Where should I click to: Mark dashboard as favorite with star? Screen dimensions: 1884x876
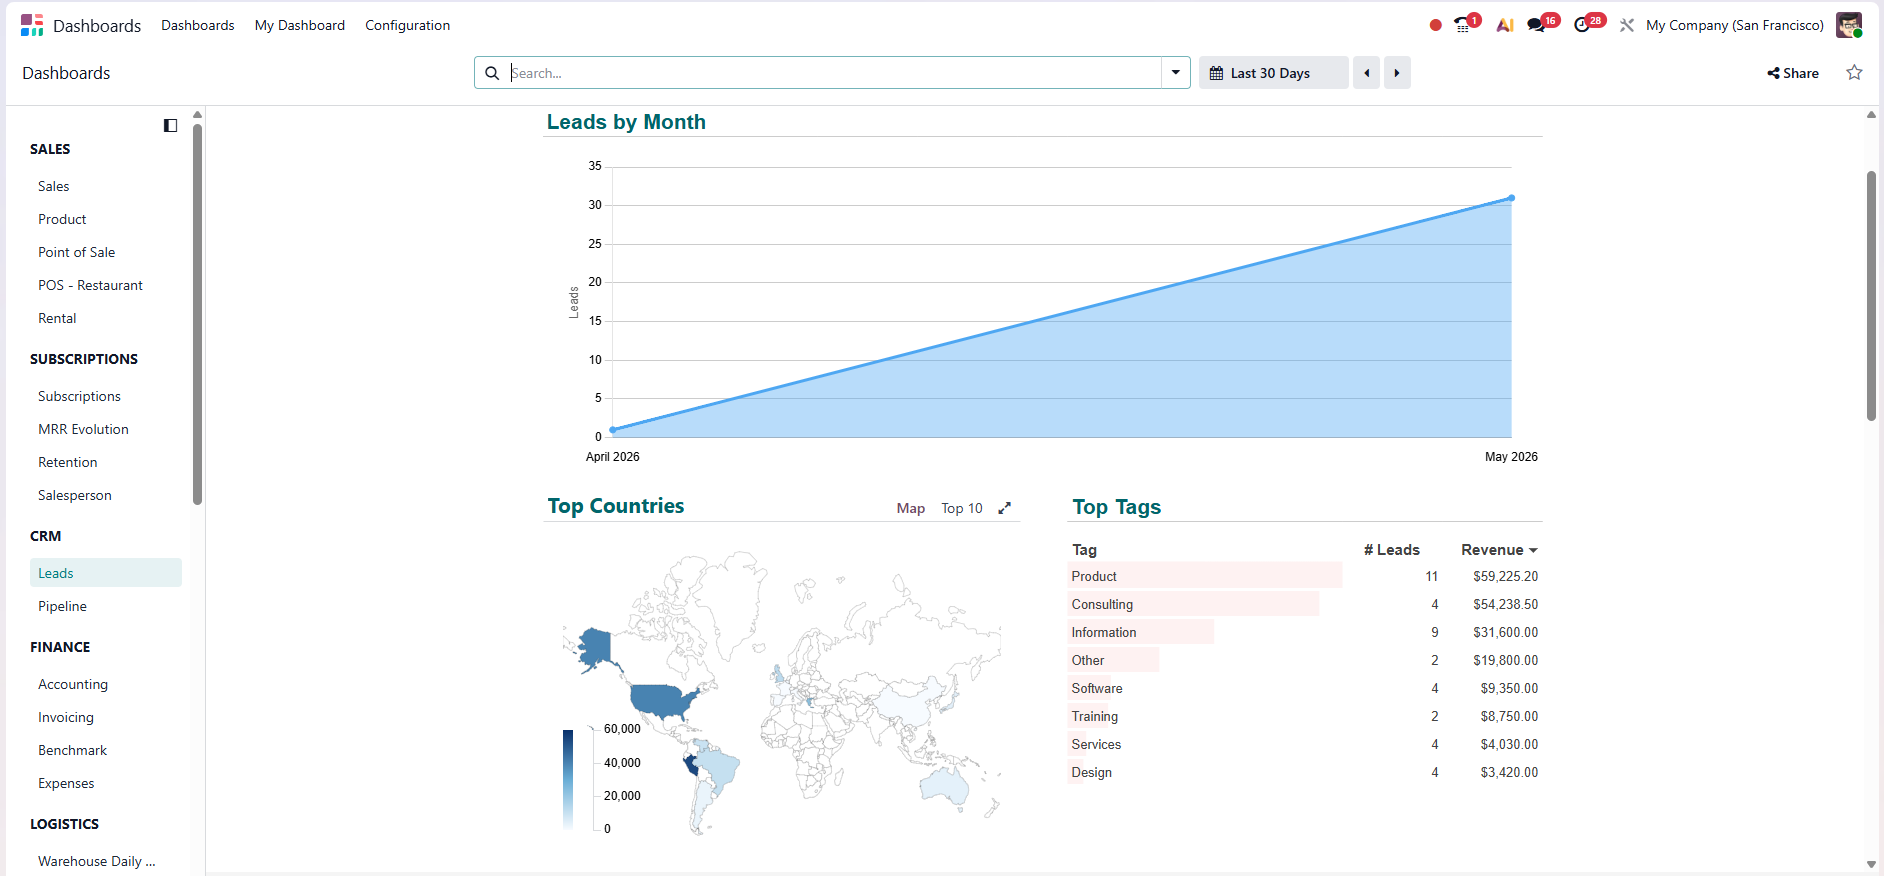[1854, 72]
